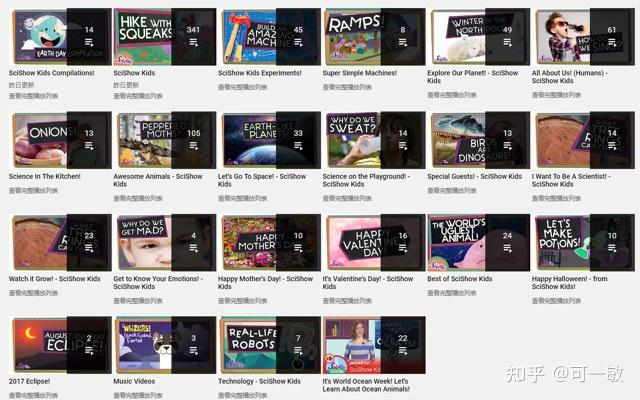Open All About Us! (Humans) title
The height and width of the screenshot is (400, 640).
coord(570,77)
